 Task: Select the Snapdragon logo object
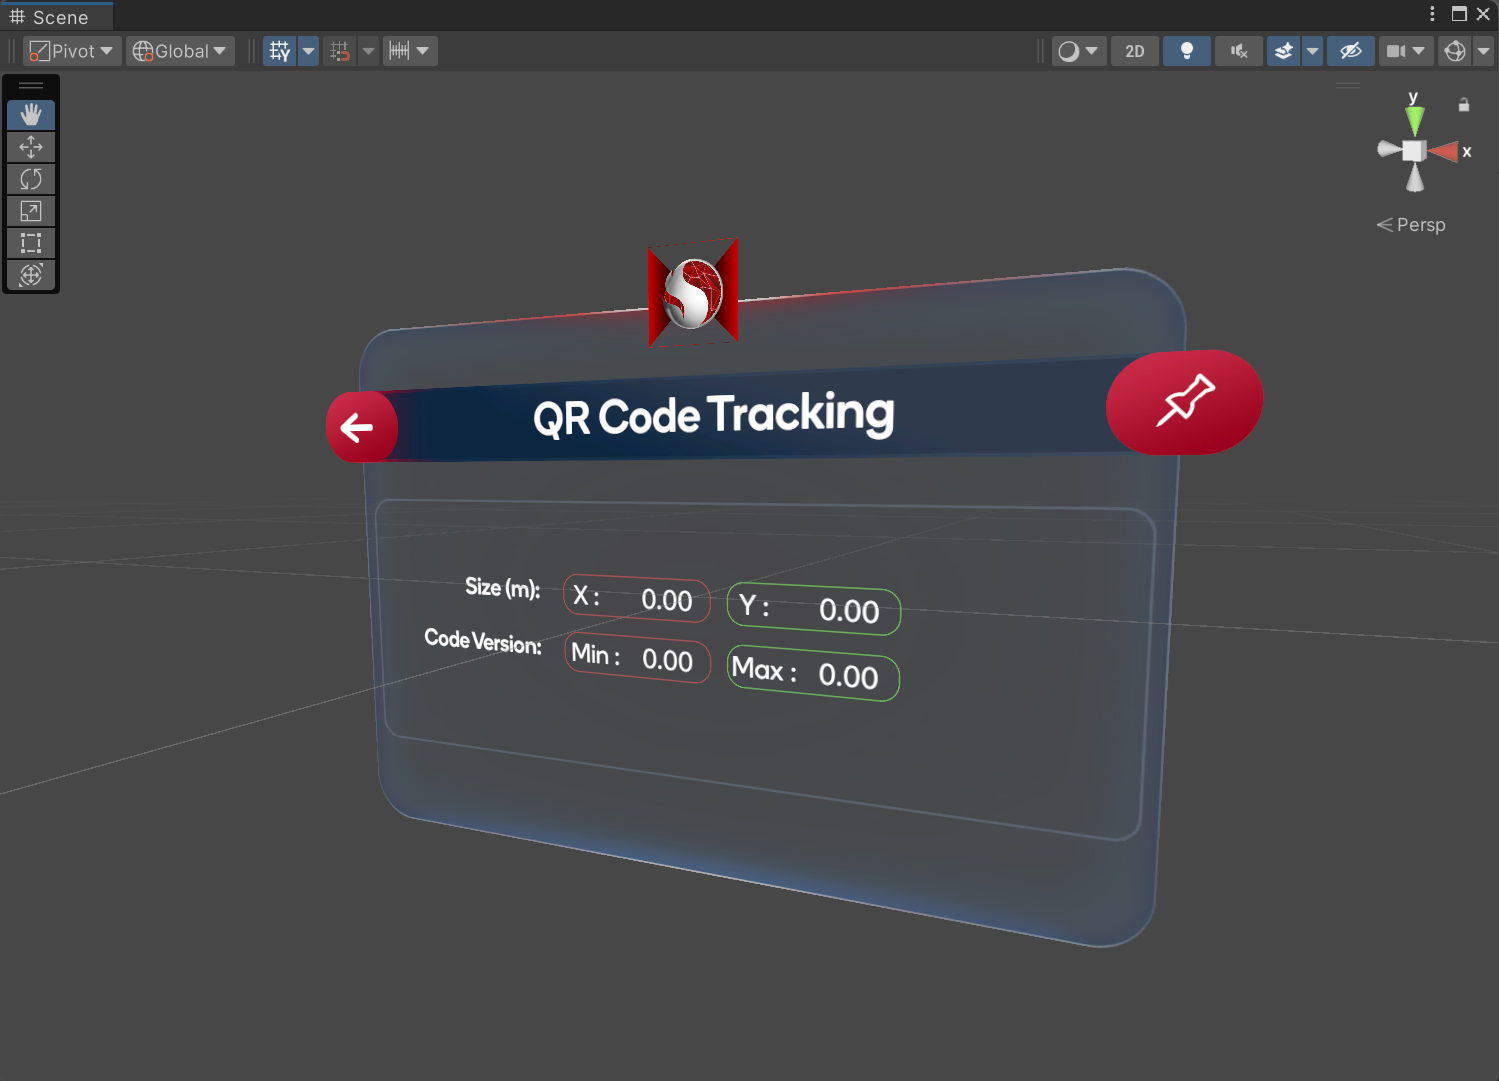[x=693, y=292]
